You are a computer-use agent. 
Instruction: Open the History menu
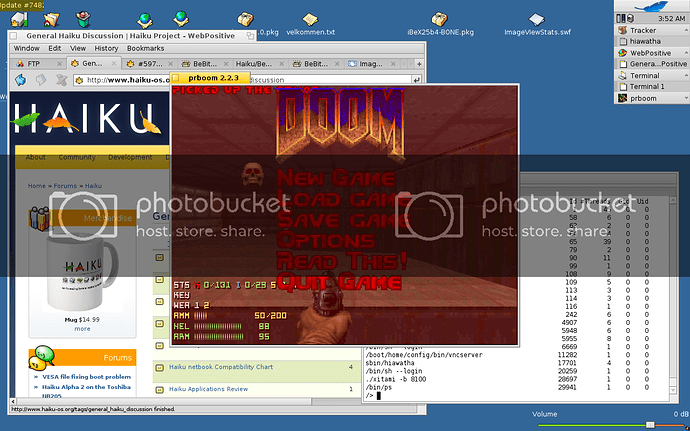pyautogui.click(x=106, y=48)
